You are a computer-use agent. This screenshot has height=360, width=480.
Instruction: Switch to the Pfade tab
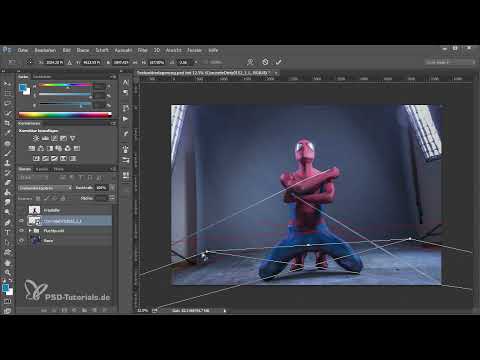(59, 169)
